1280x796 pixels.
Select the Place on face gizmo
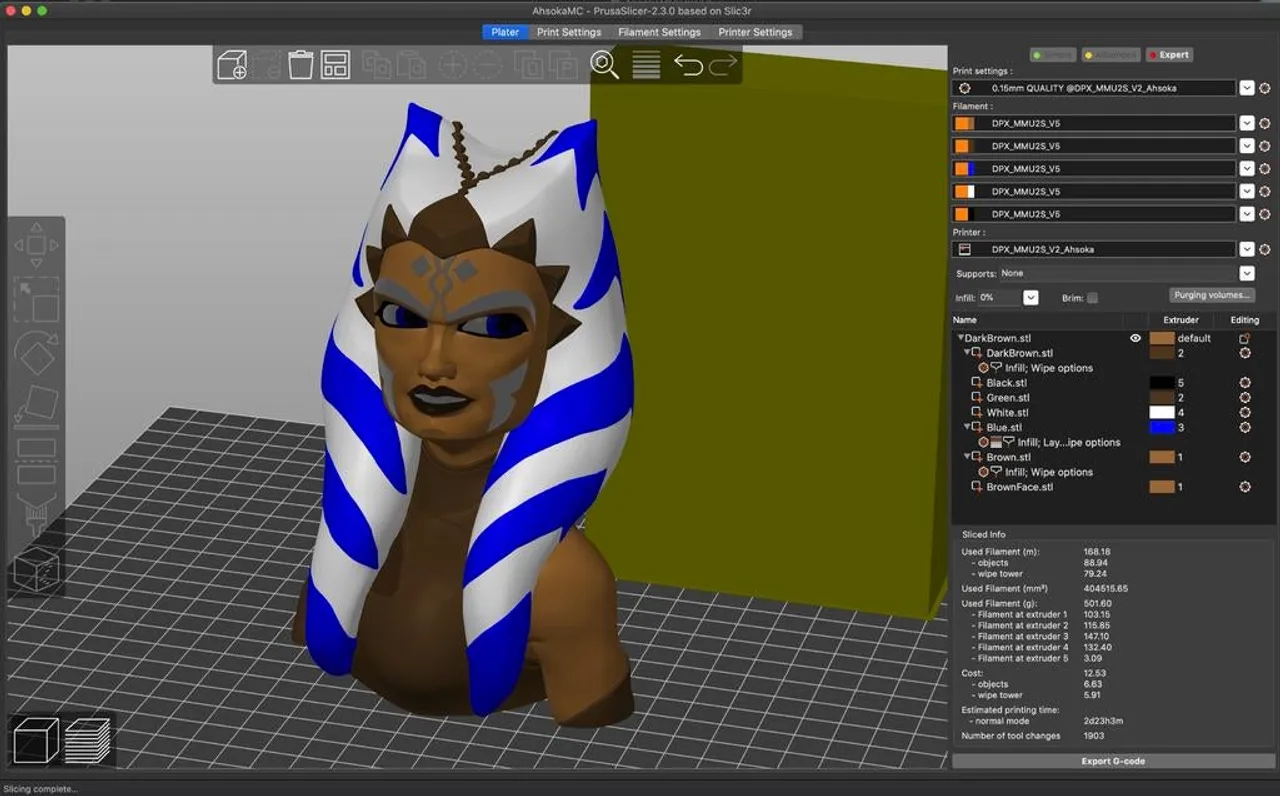36,405
